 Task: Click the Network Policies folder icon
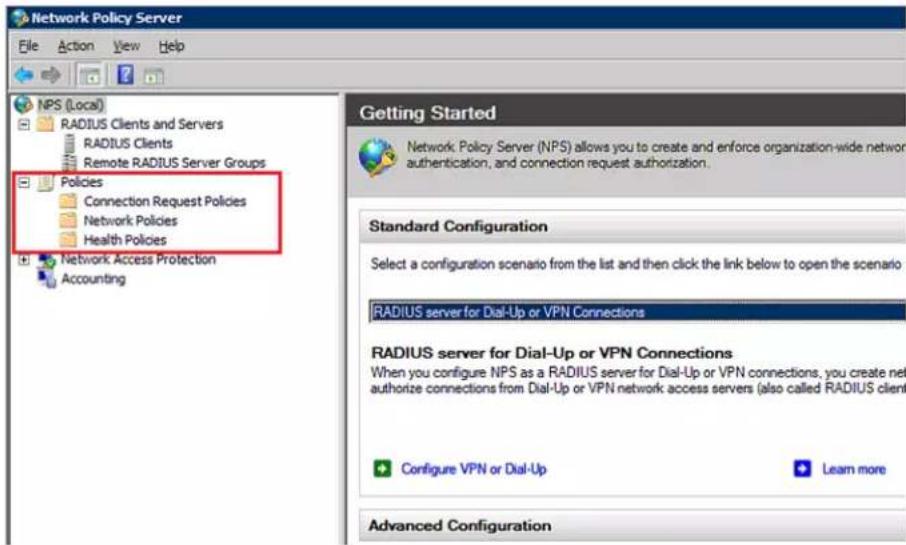click(68, 220)
